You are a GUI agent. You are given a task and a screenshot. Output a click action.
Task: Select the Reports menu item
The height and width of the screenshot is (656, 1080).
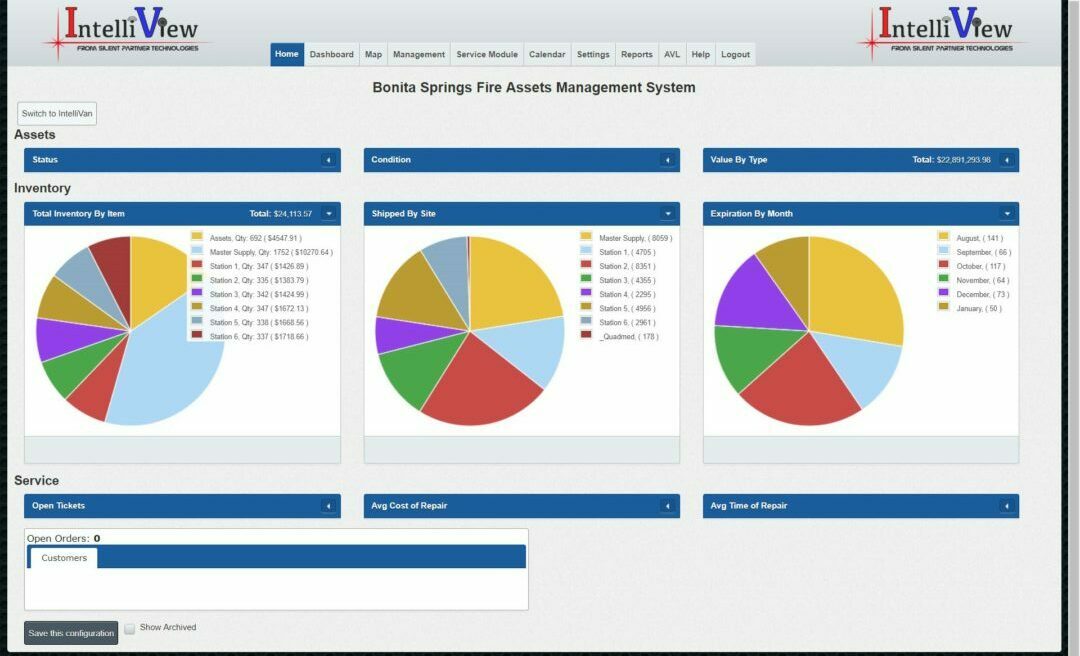636,54
